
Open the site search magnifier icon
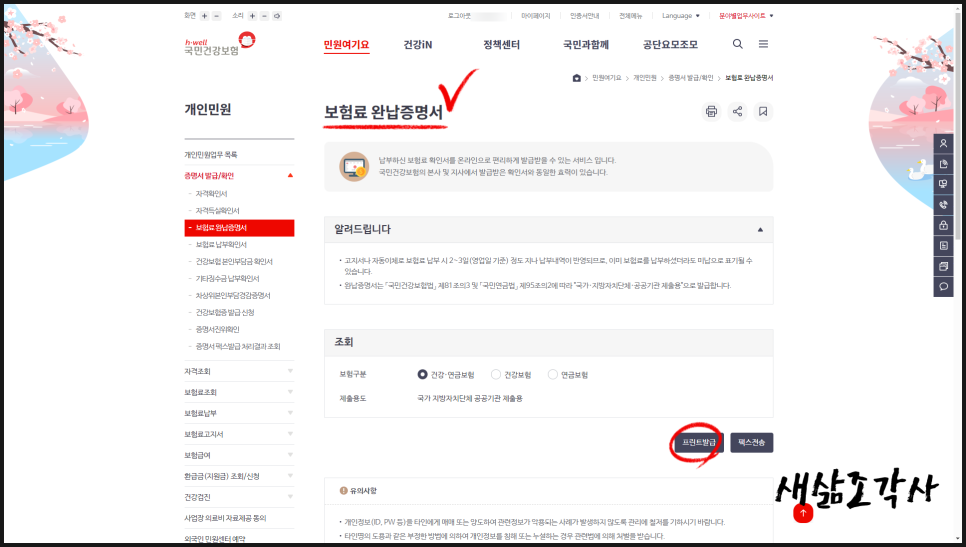[x=737, y=44]
